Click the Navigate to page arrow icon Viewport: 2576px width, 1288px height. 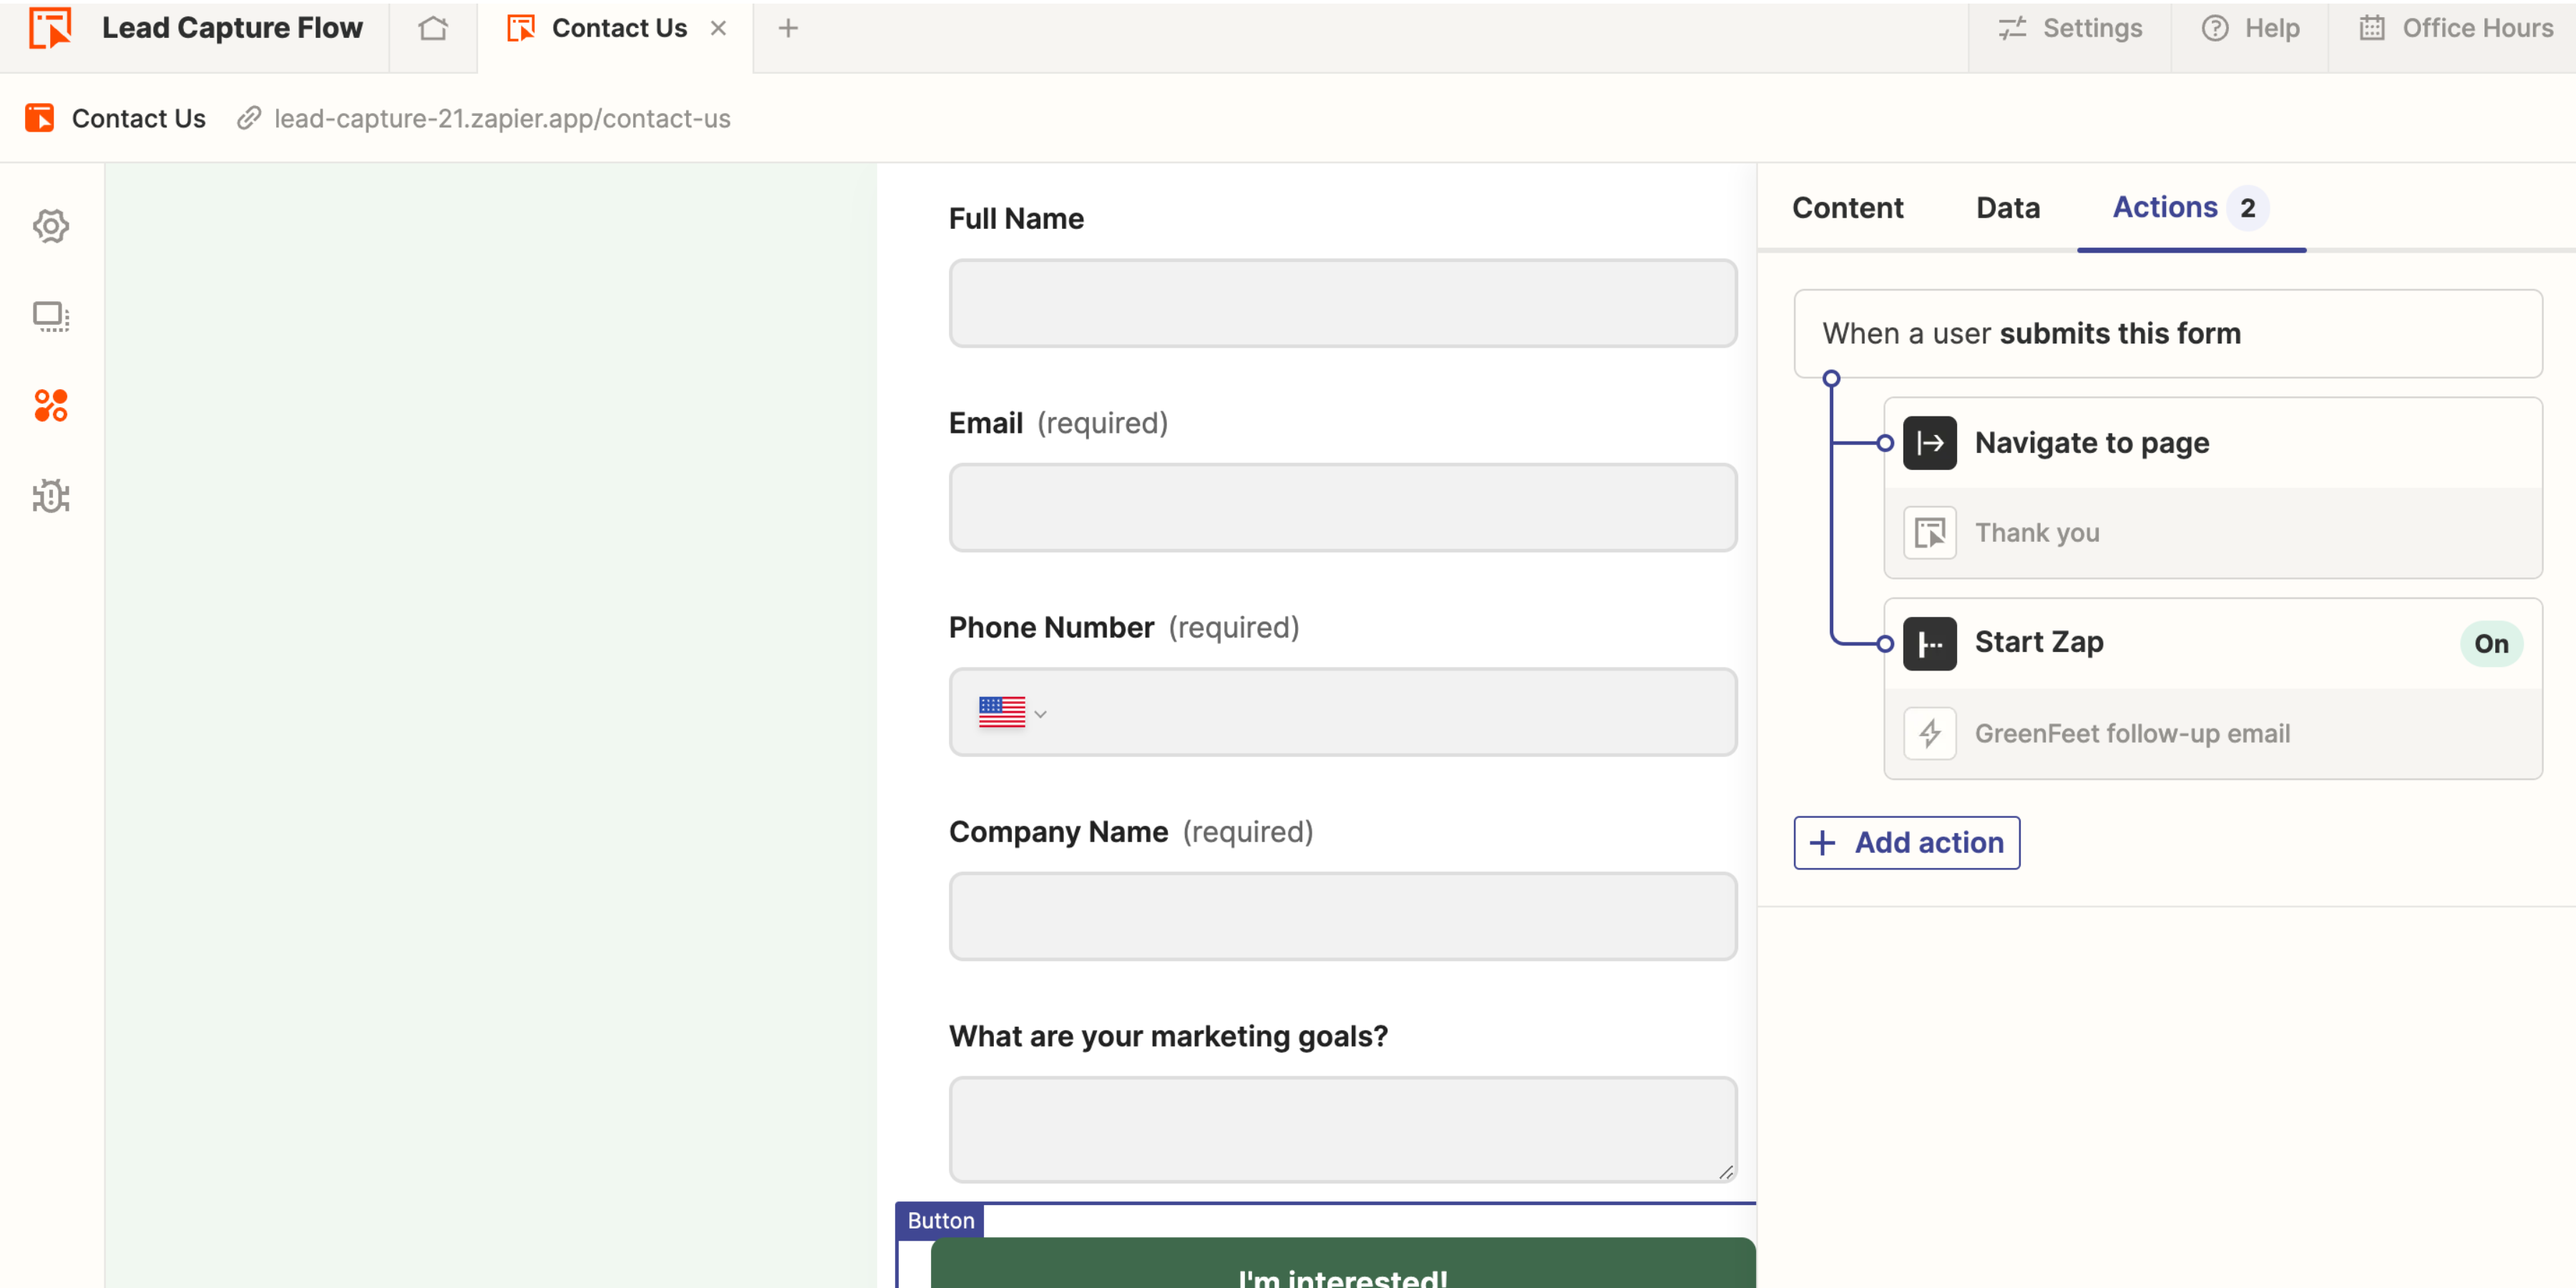[1929, 443]
